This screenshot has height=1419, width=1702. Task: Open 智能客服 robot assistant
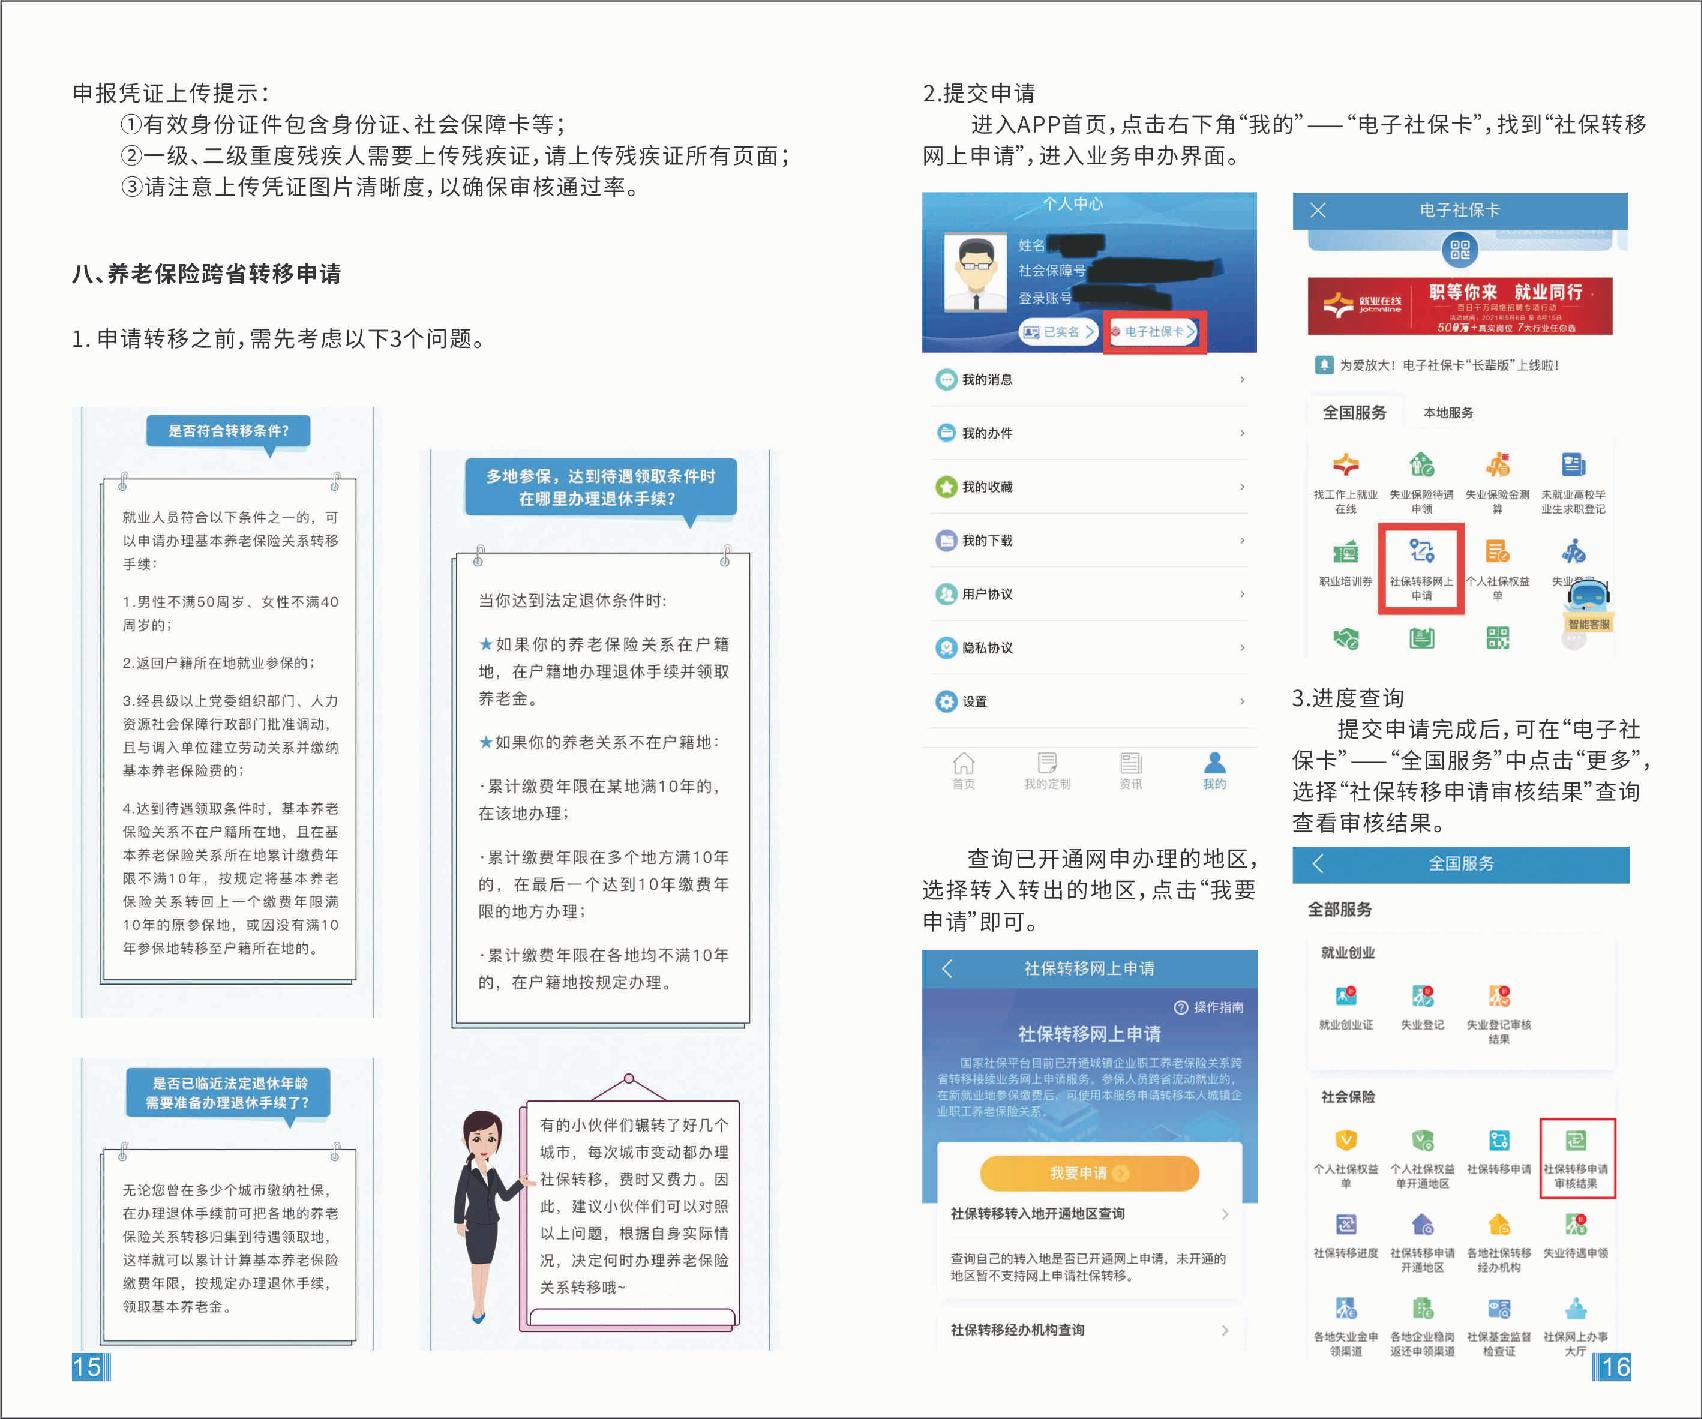tap(1588, 602)
